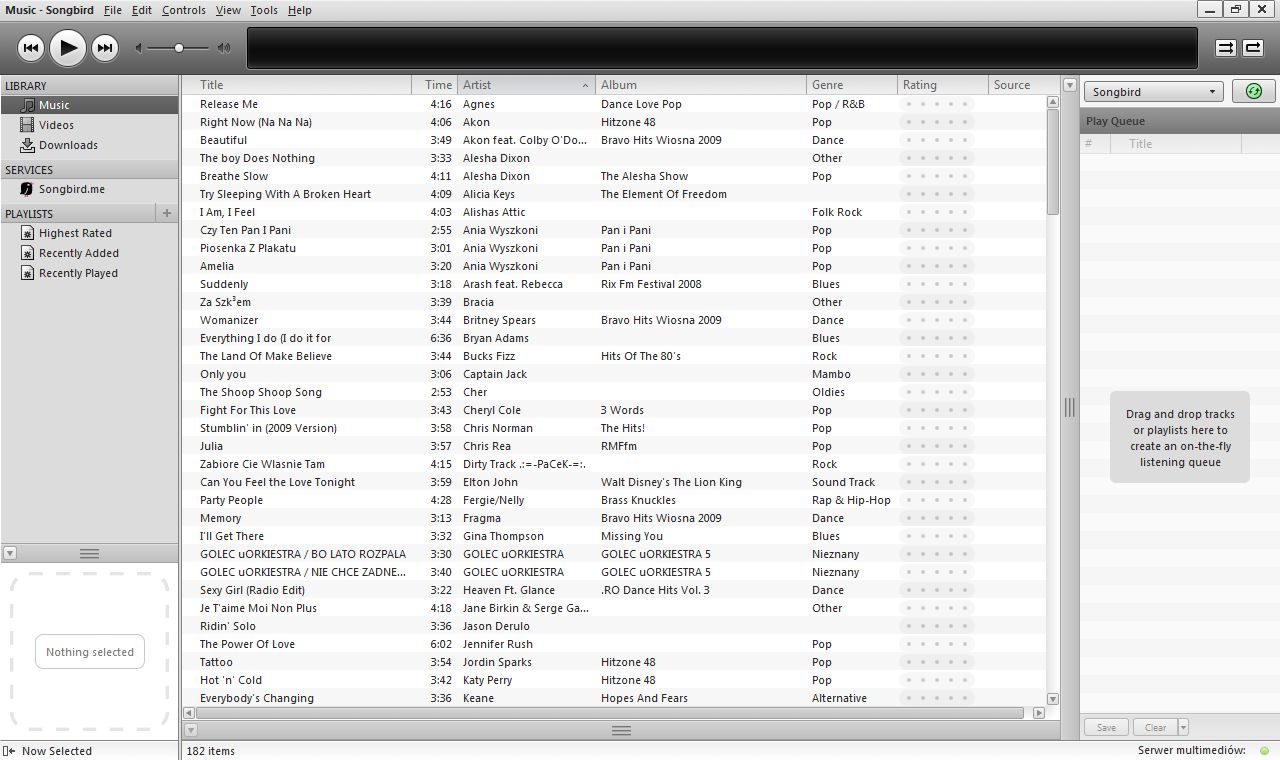Adjust the volume slider knob
1280x760 pixels.
179,48
